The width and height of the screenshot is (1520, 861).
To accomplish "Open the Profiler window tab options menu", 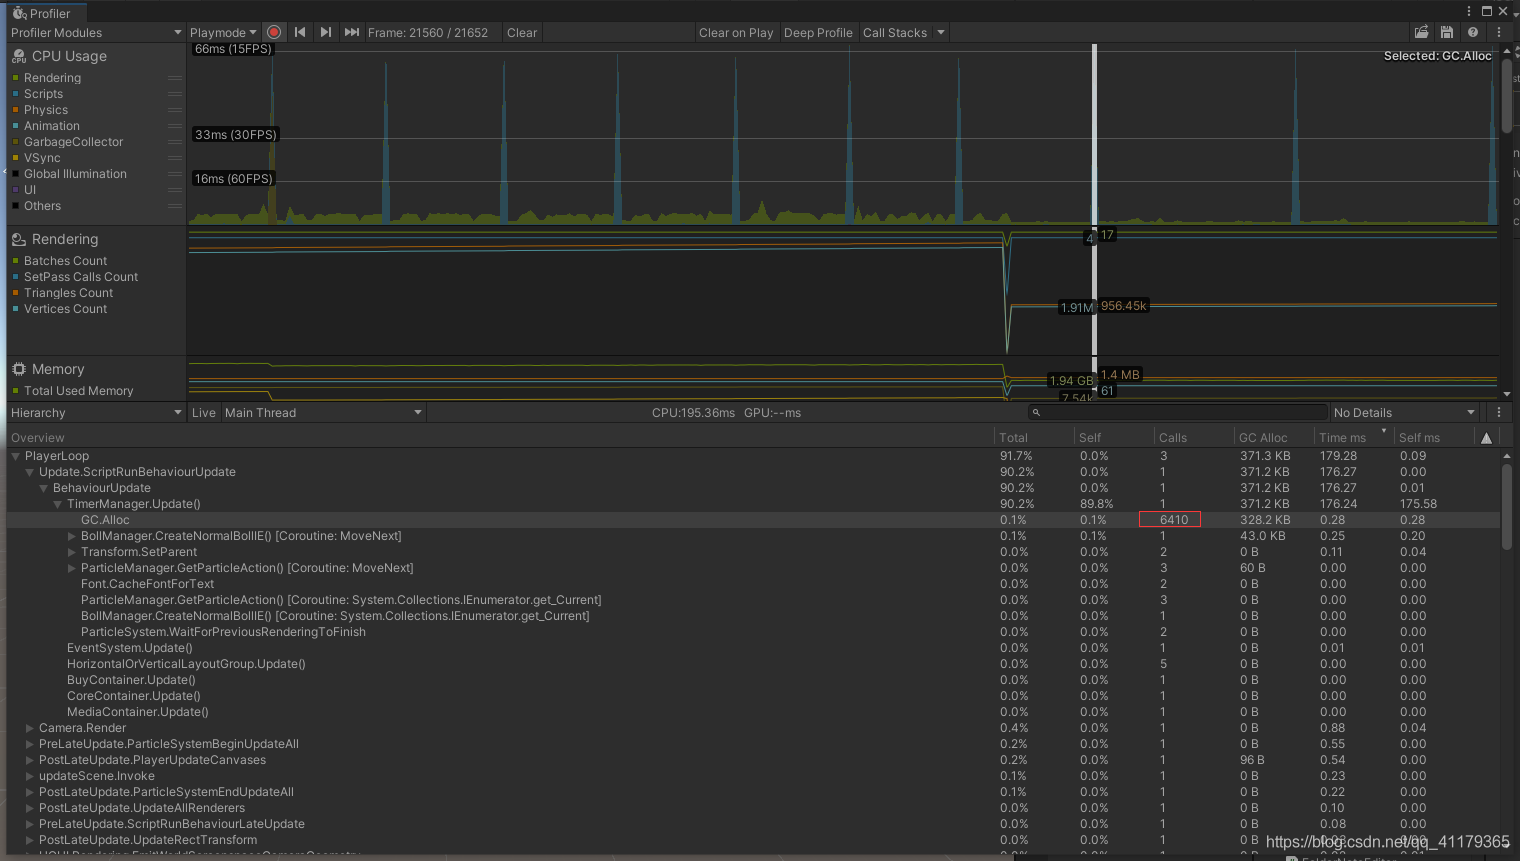I will tap(1469, 11).
